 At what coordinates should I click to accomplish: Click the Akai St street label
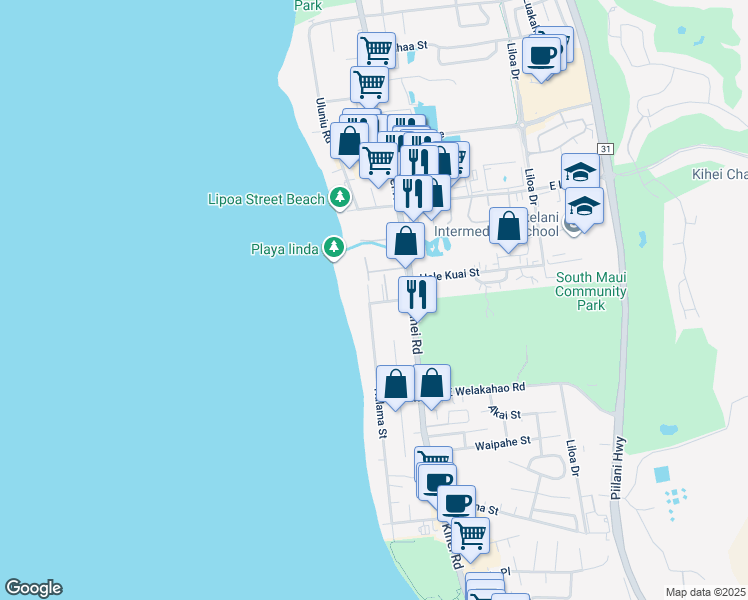[505, 413]
